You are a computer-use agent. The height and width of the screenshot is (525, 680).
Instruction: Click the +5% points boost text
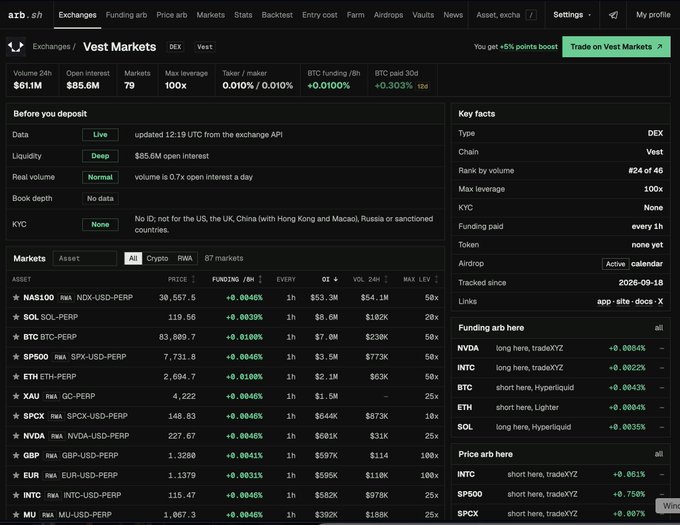tap(528, 46)
